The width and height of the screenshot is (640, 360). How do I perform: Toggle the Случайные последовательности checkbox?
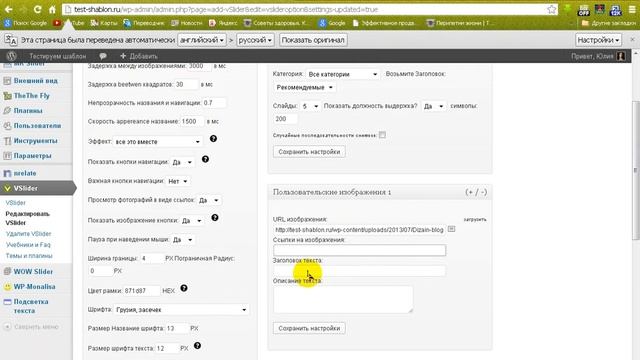click(x=382, y=135)
